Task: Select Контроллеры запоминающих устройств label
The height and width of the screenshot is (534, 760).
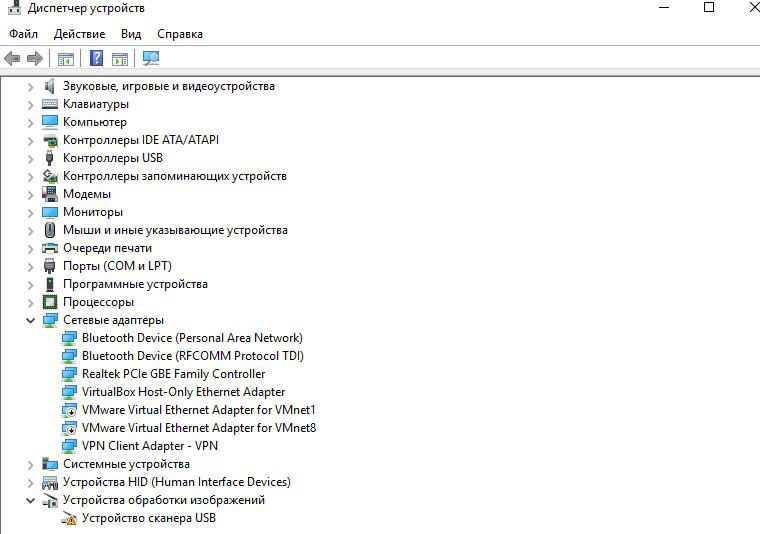Action: (x=175, y=176)
